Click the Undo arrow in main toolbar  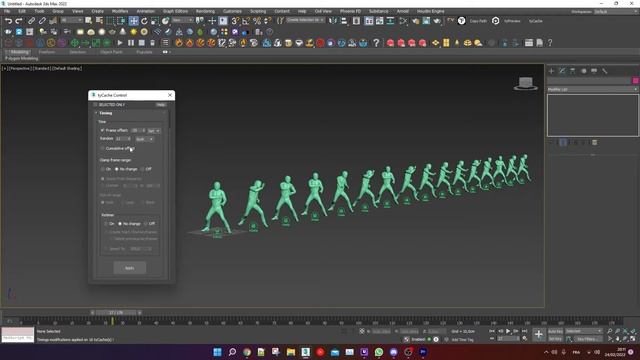[x=8, y=21]
